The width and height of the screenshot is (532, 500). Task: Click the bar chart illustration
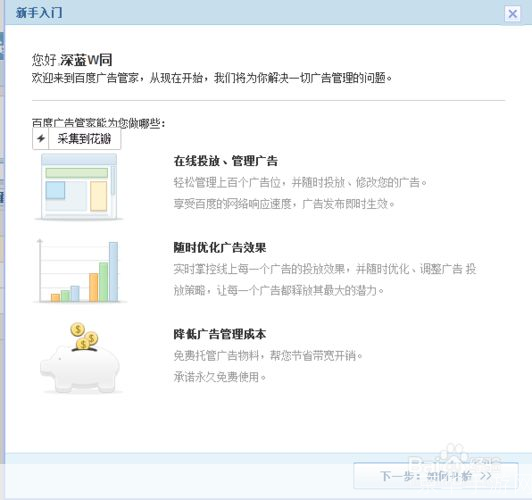79,271
